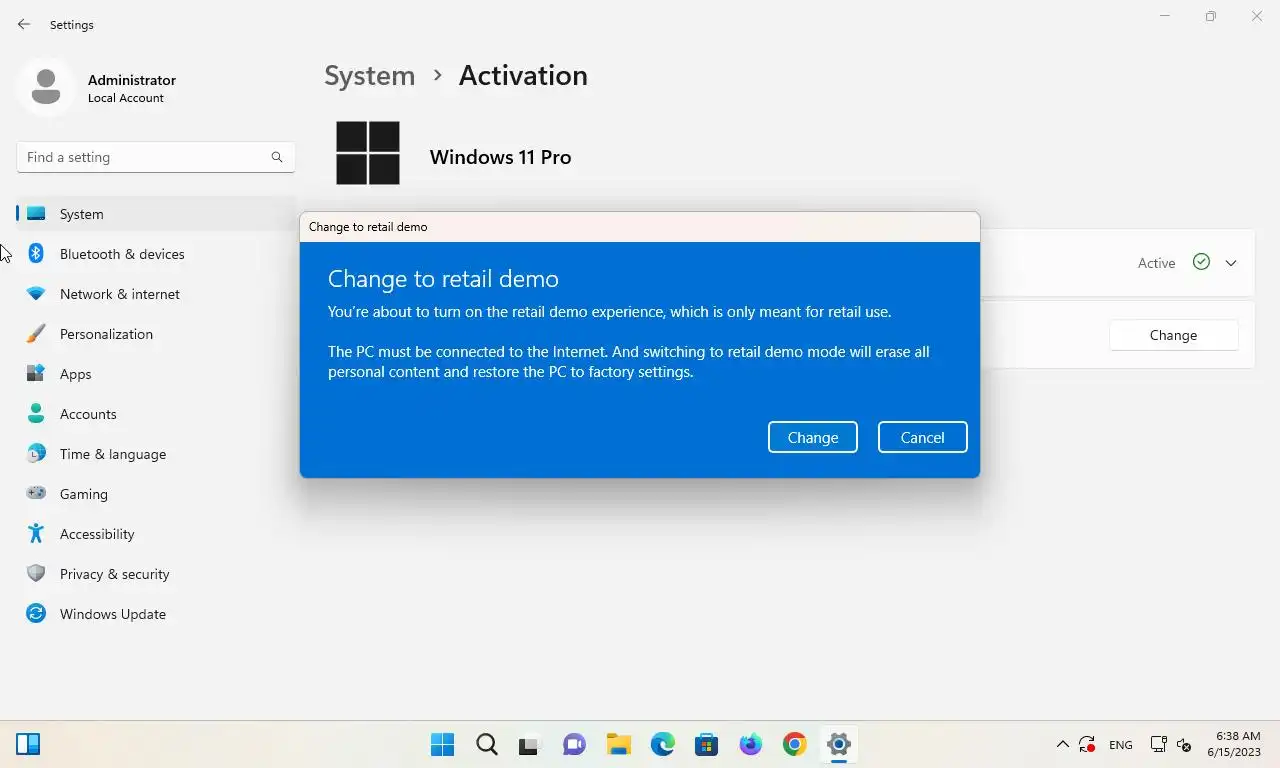This screenshot has height=768, width=1280.
Task: Open the Chat app on taskbar
Action: pyautogui.click(x=574, y=744)
